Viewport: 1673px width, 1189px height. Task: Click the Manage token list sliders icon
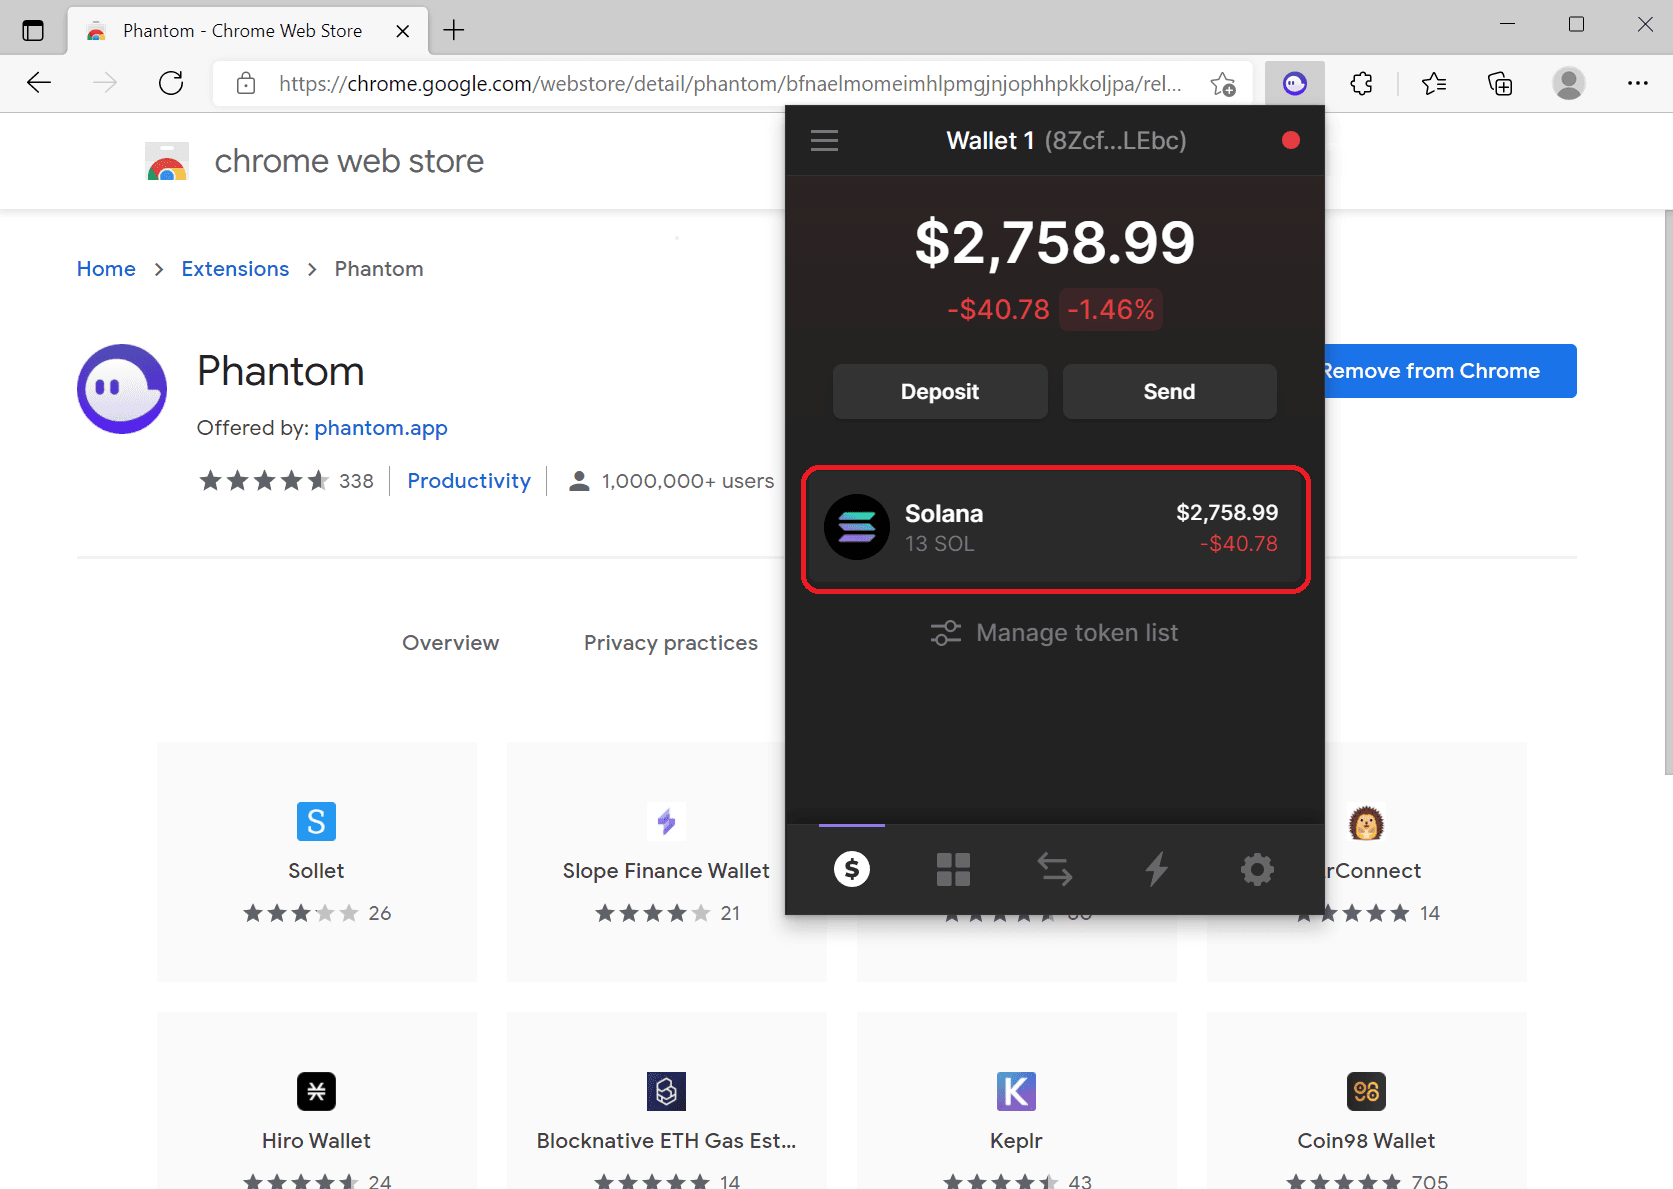[945, 633]
